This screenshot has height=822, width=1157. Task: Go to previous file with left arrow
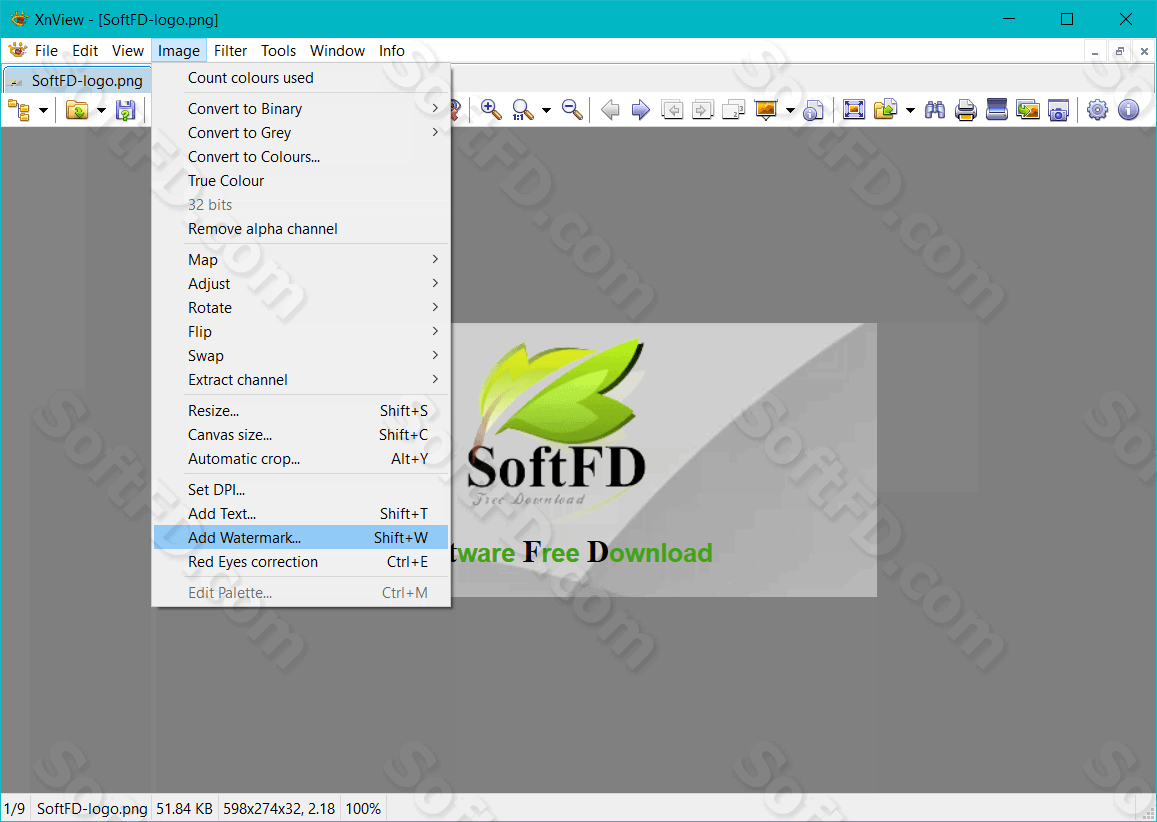[609, 110]
